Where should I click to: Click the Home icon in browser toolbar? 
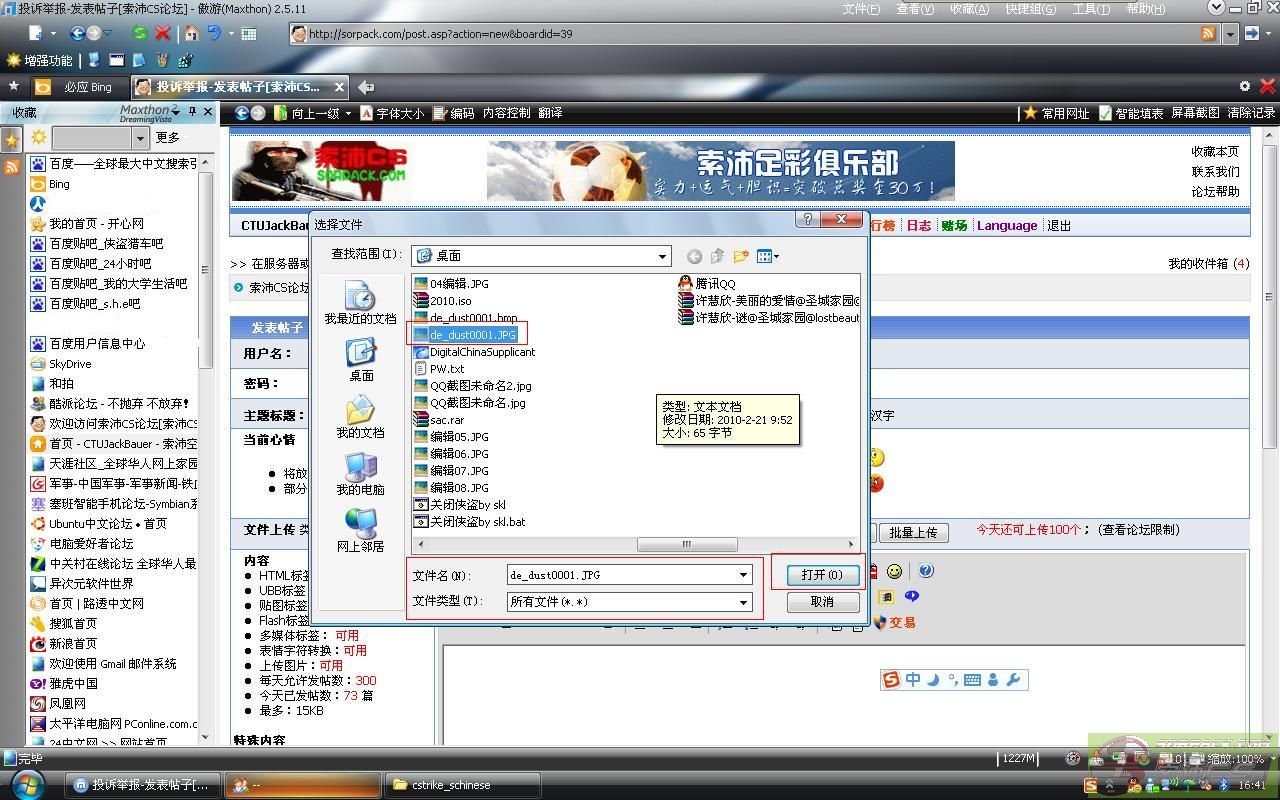[x=191, y=33]
